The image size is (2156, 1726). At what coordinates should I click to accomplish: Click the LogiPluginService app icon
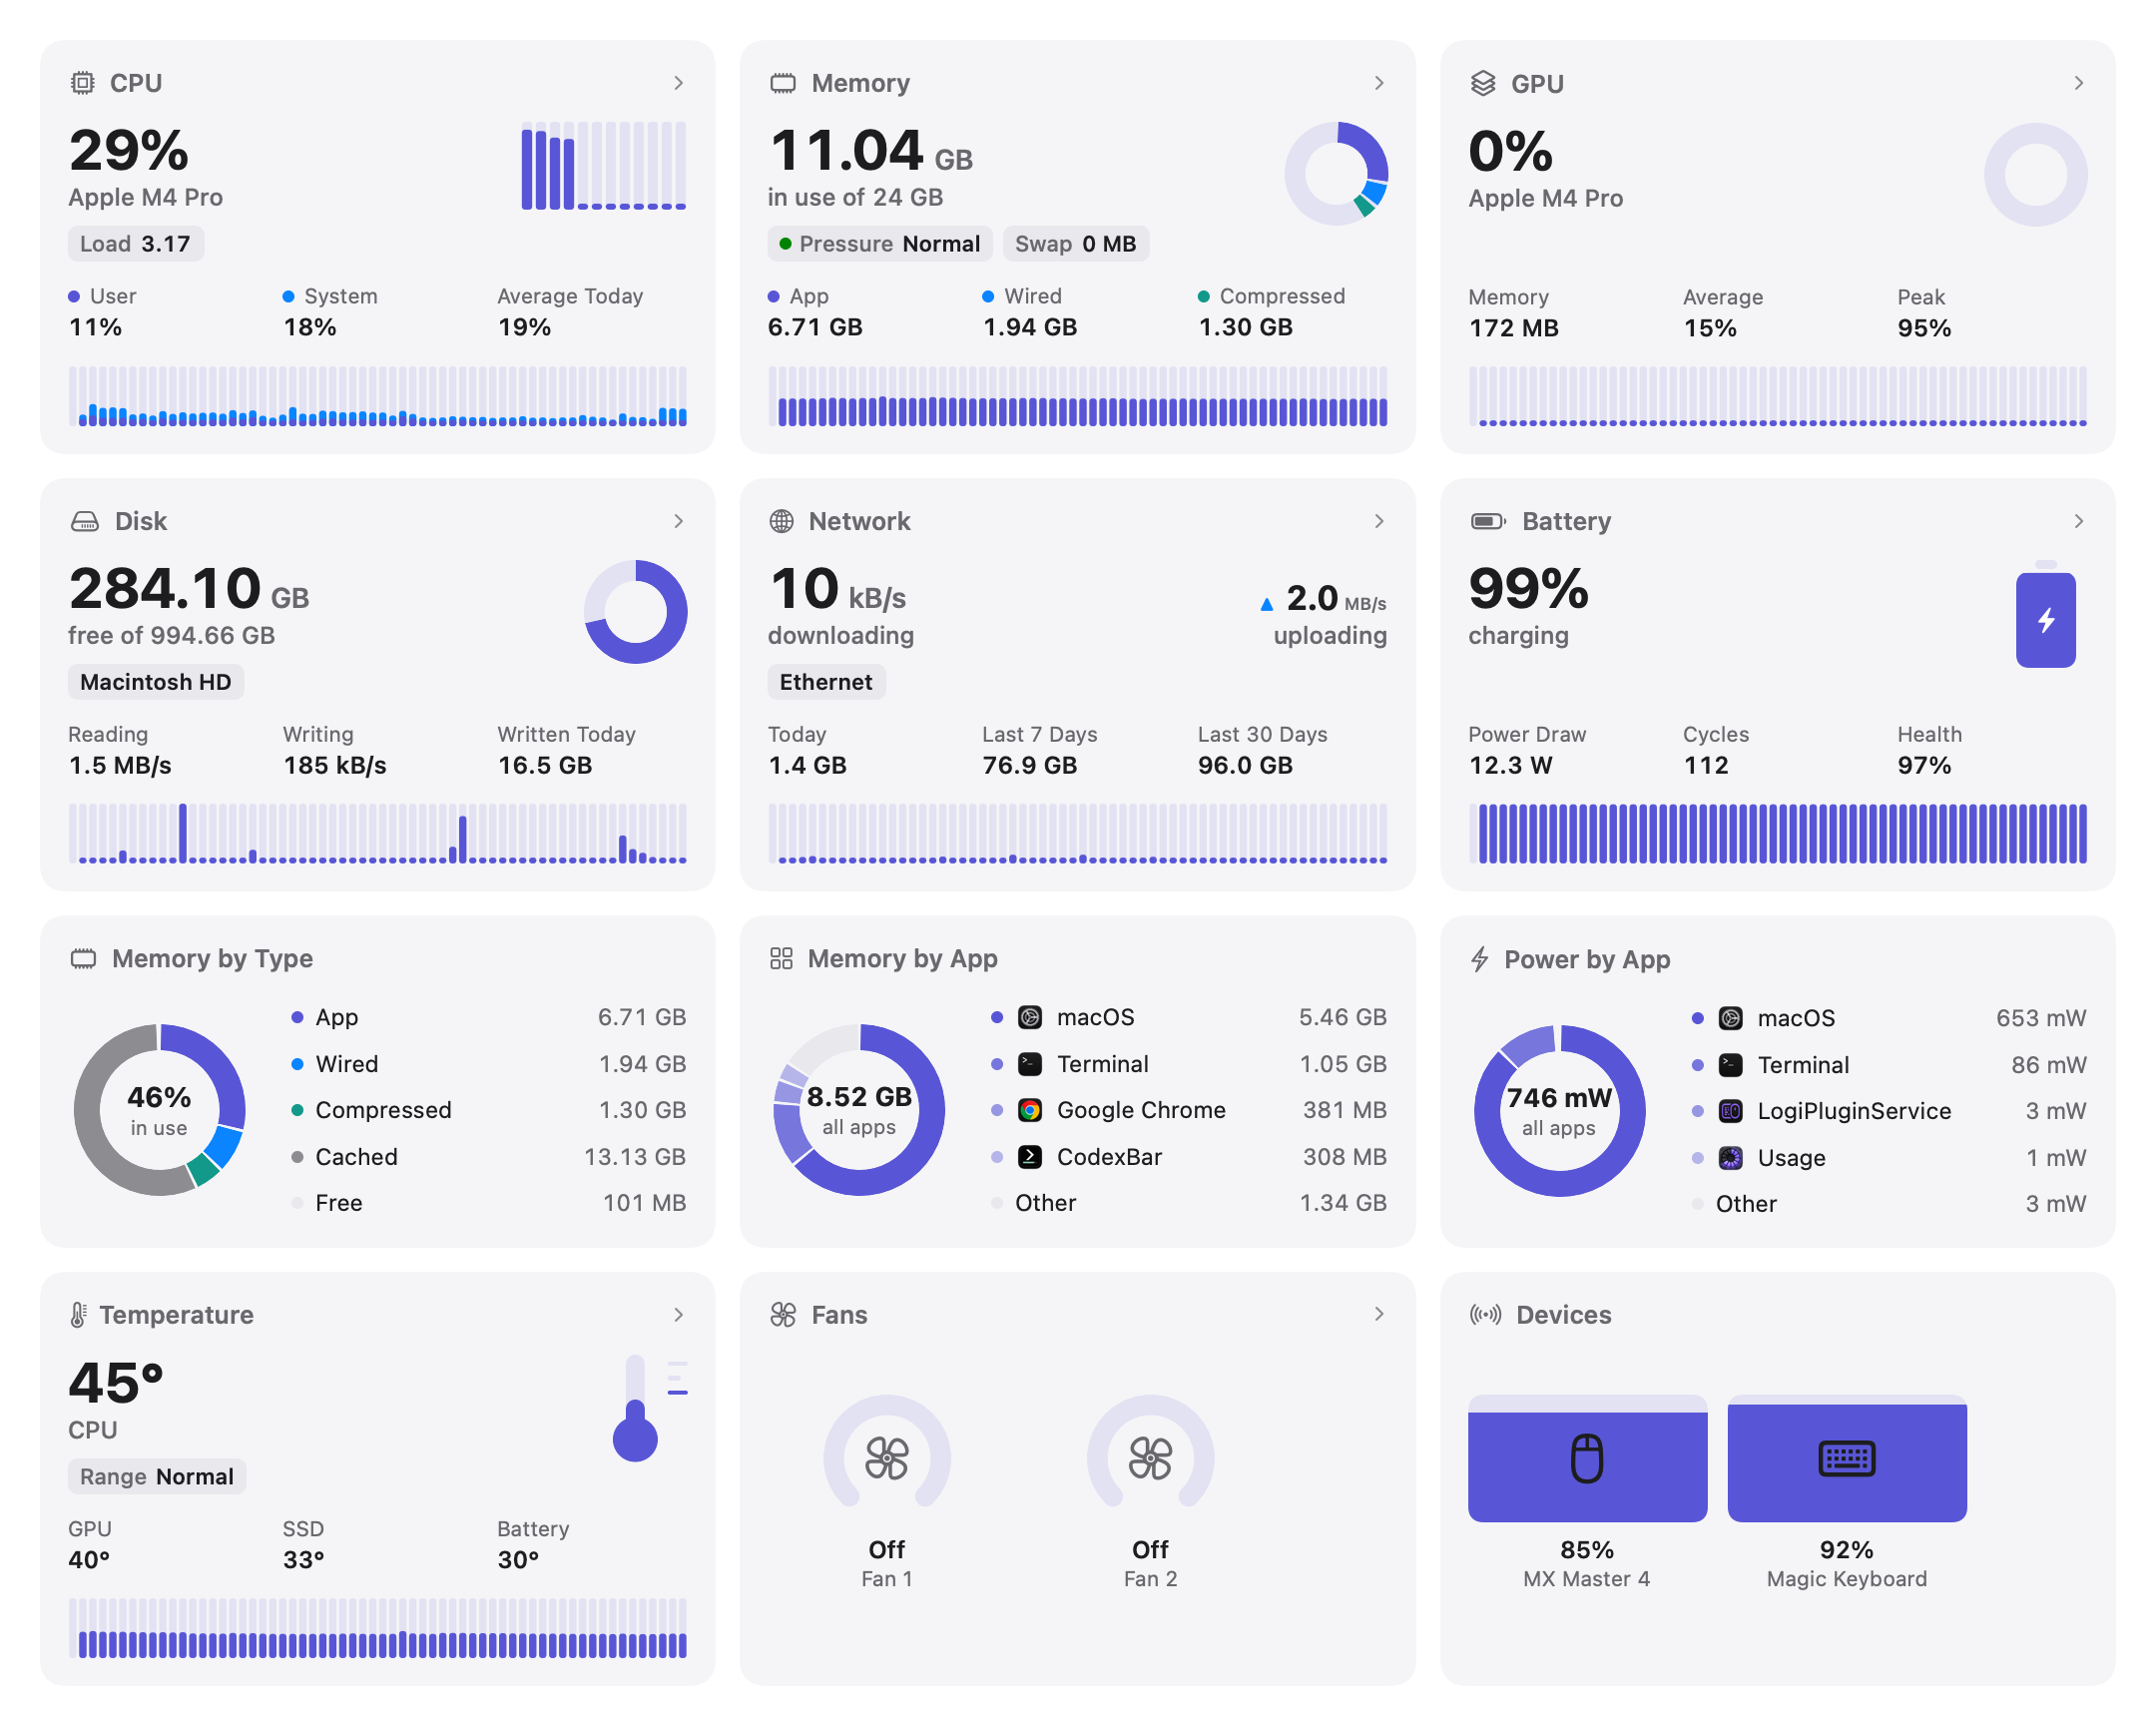(x=1731, y=1111)
